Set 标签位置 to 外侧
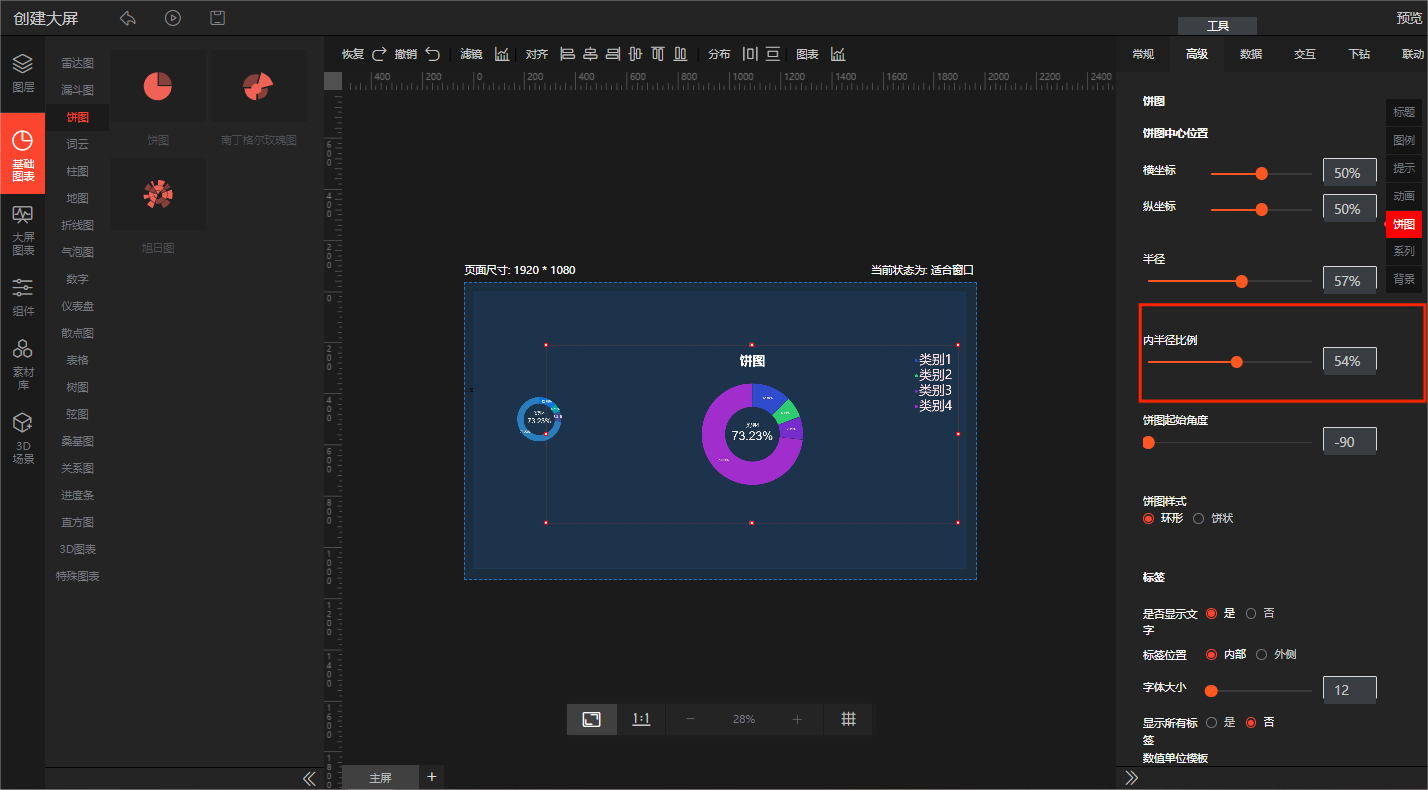Image resolution: width=1428 pixels, height=790 pixels. click(1261, 655)
